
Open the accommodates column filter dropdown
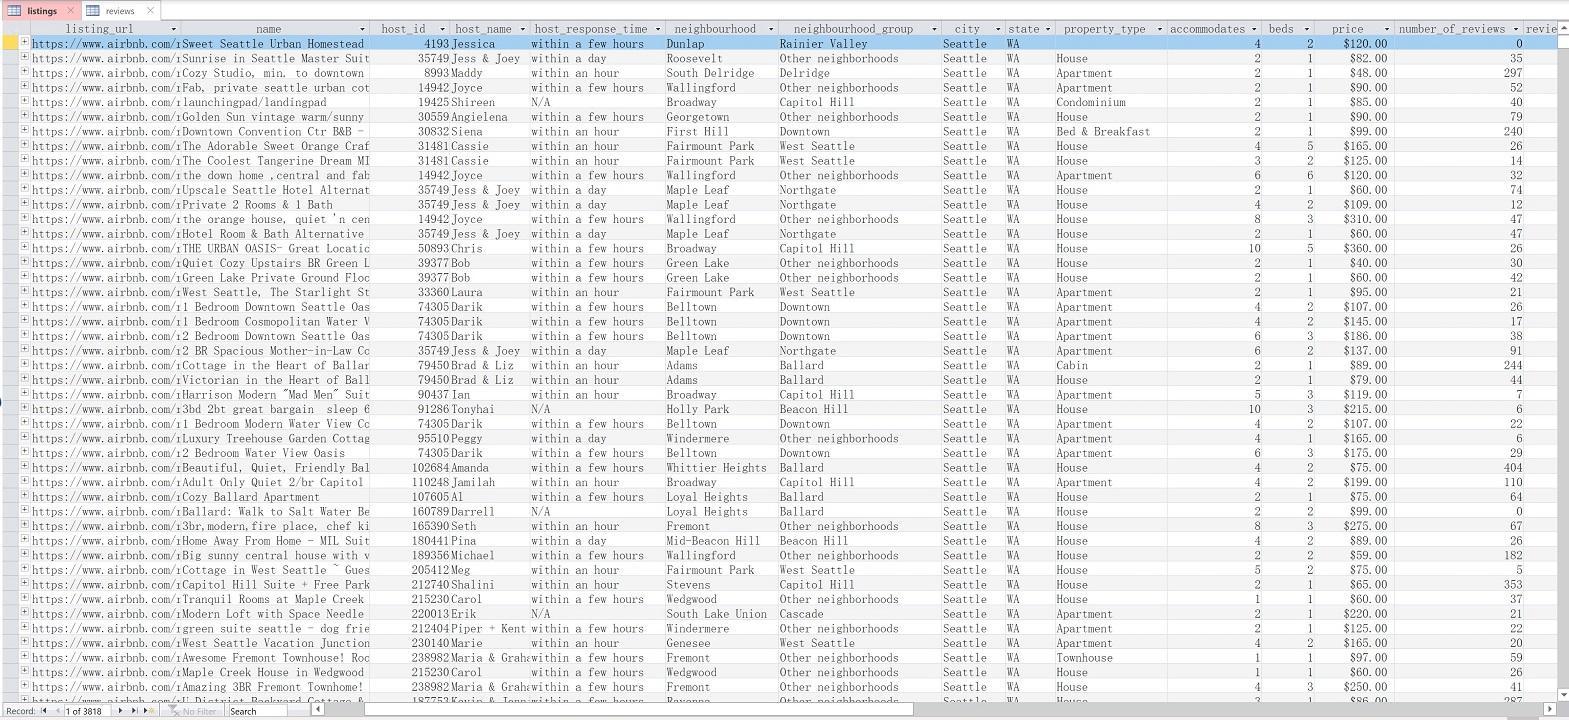(x=1254, y=29)
